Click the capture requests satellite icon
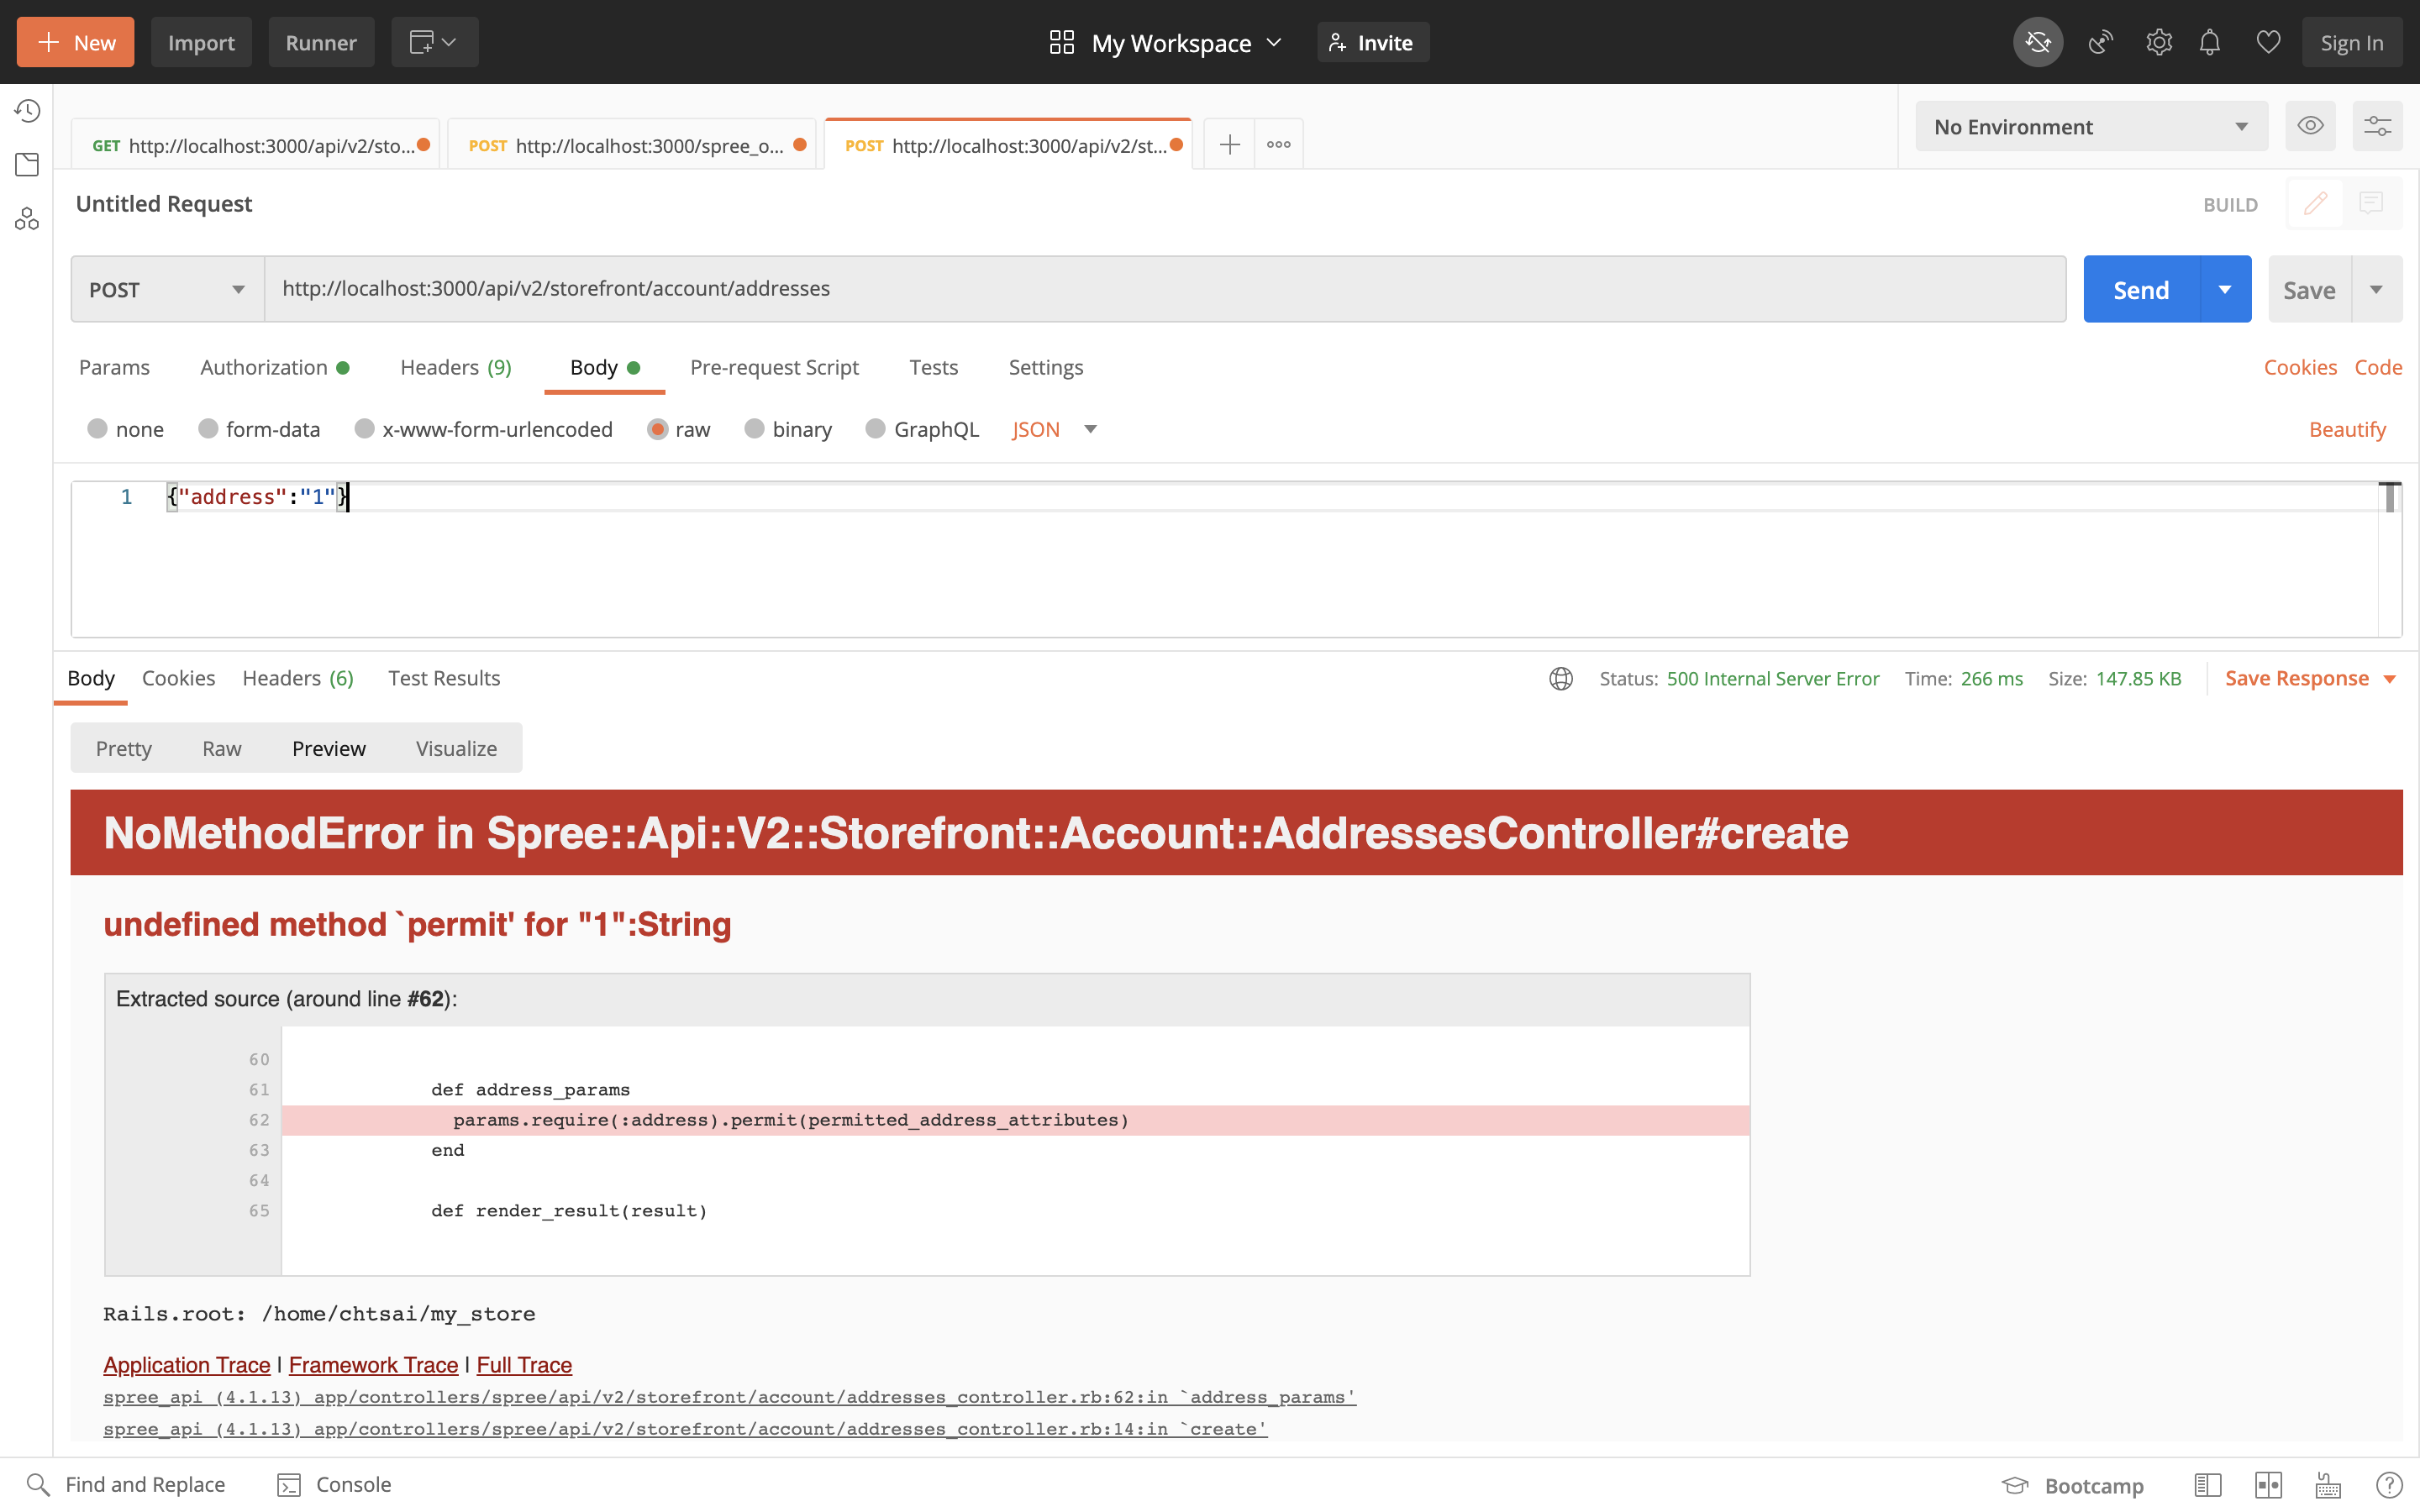 (2100, 43)
